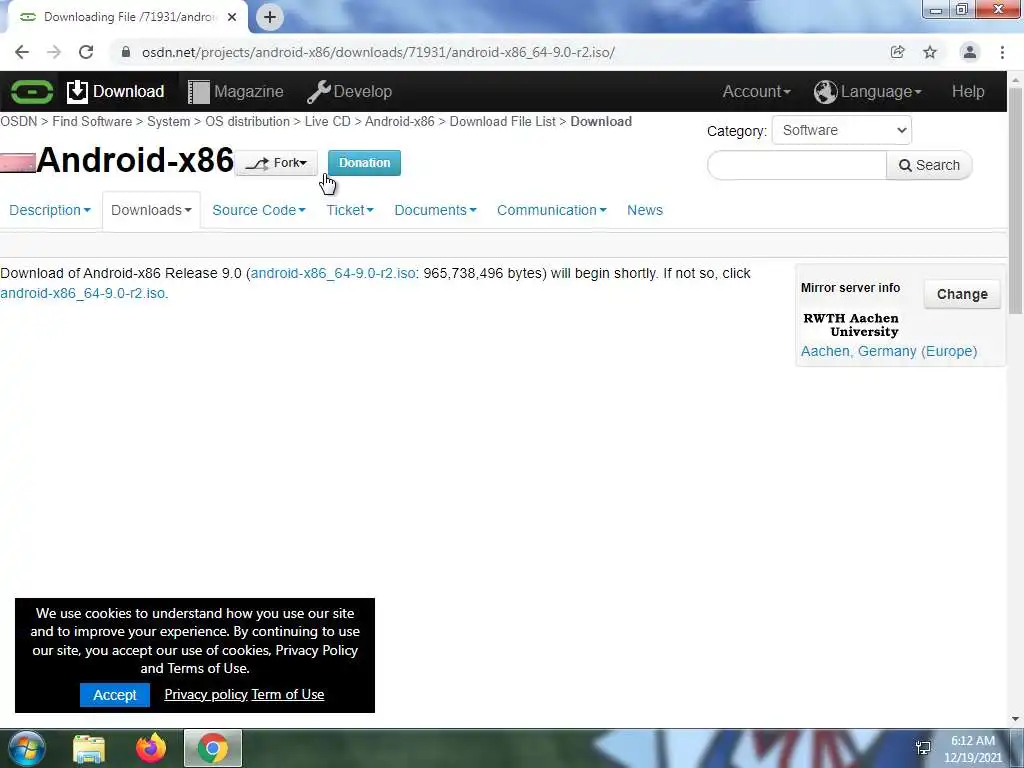Expand the Downloads tab menu
The image size is (1024, 768).
pos(151,210)
